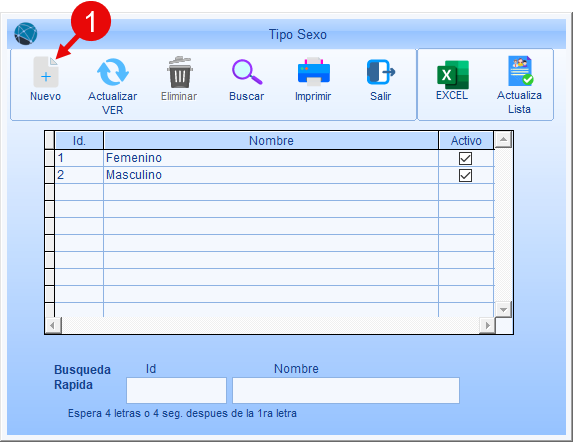Viewport: 573px width, 442px height.
Task: Exit the window via Salir icon
Action: [380, 72]
